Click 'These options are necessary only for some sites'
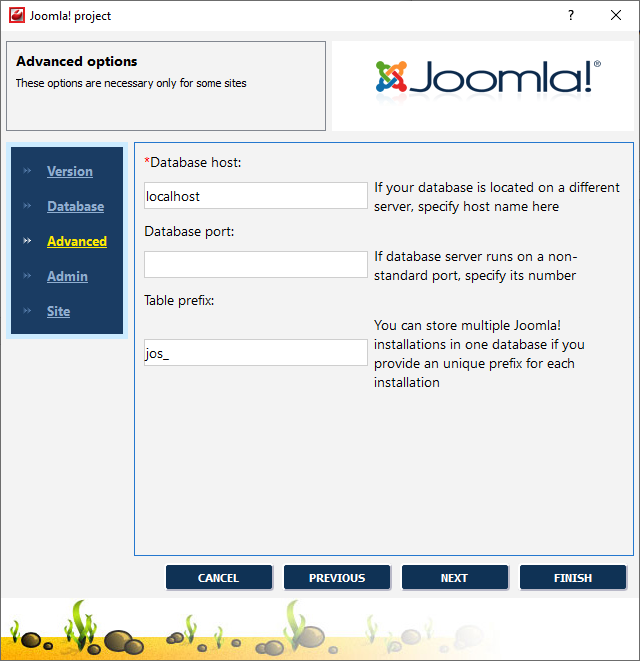 point(131,83)
